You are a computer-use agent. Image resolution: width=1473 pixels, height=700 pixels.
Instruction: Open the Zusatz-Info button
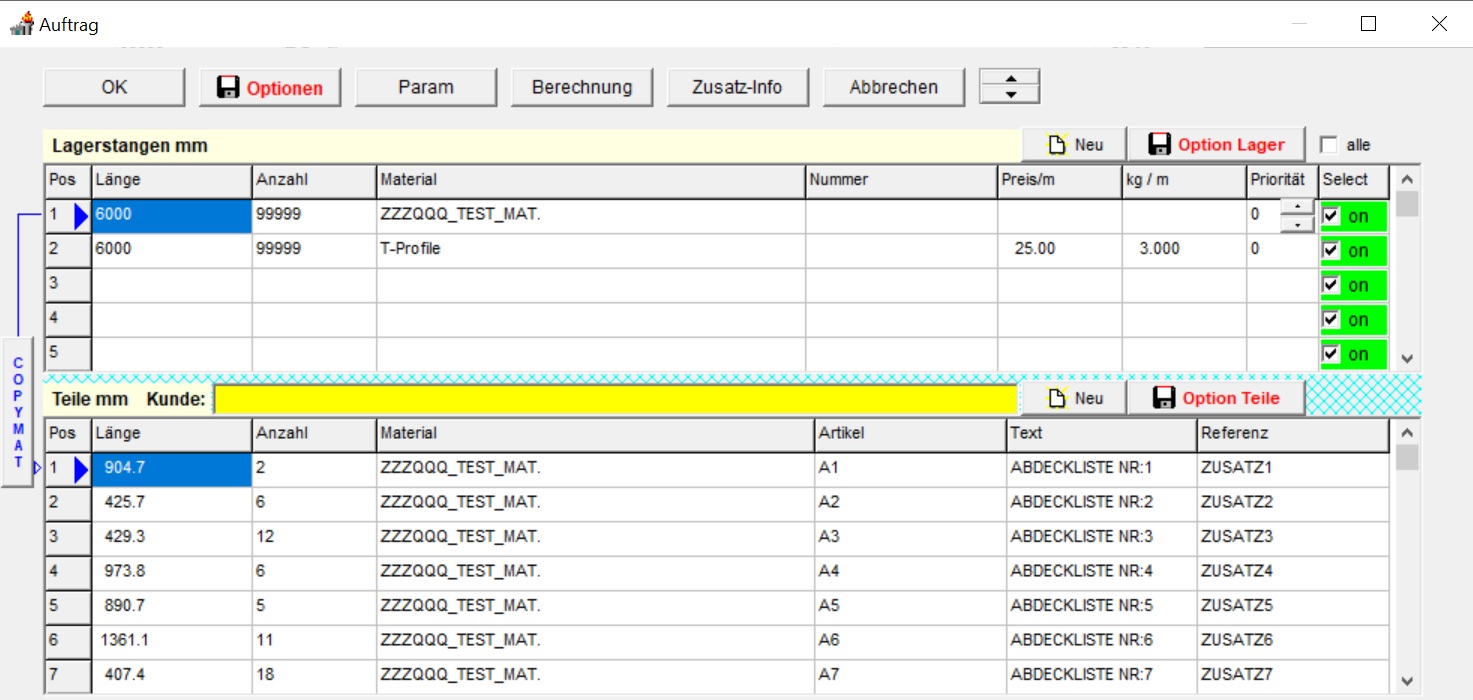coord(737,87)
